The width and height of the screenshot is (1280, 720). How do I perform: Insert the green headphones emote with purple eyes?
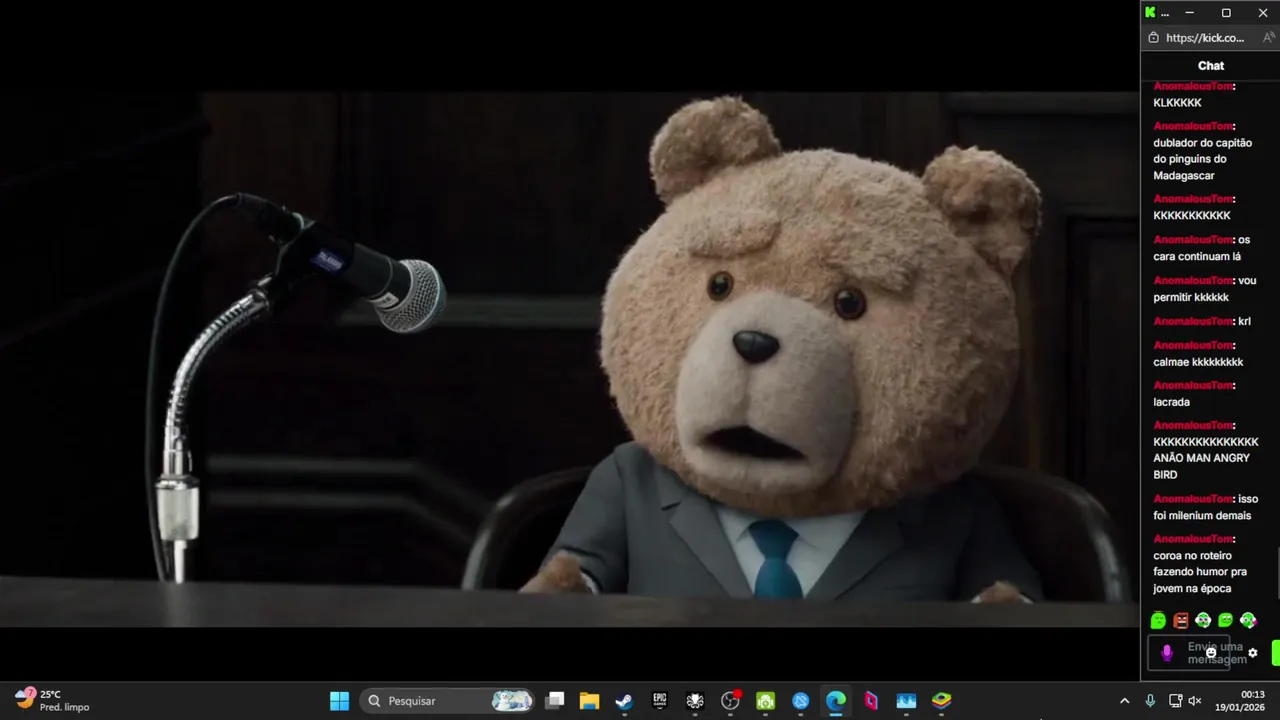click(x=1203, y=620)
